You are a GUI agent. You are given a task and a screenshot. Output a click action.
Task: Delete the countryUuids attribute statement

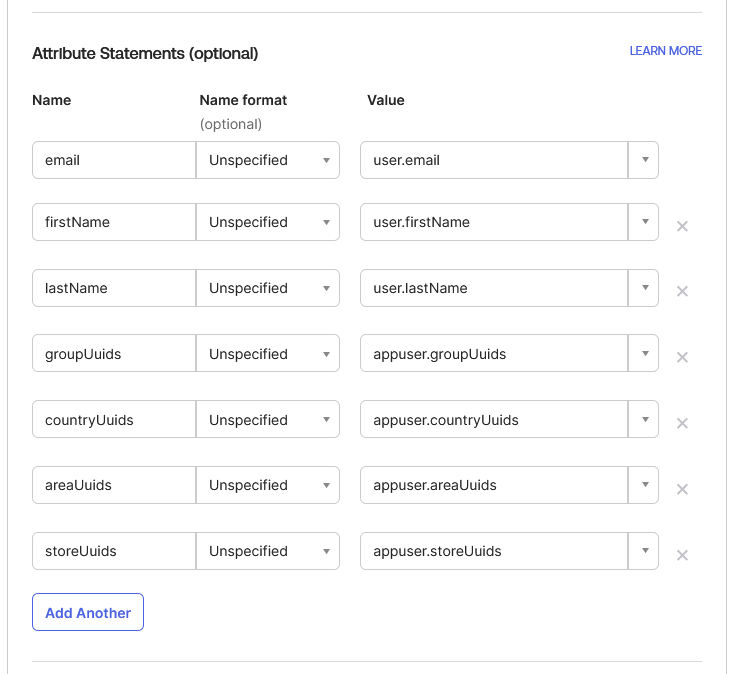[x=682, y=423]
